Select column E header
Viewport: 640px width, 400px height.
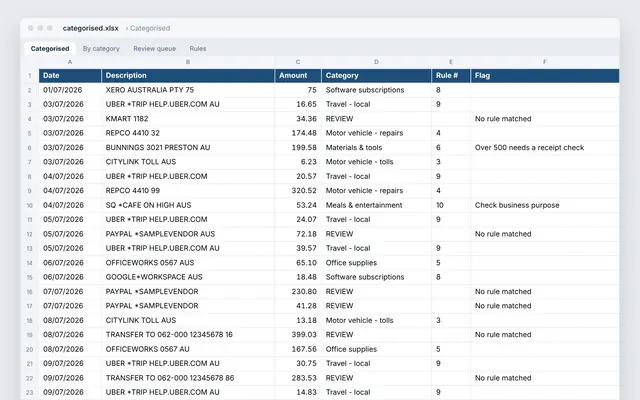[x=451, y=62]
